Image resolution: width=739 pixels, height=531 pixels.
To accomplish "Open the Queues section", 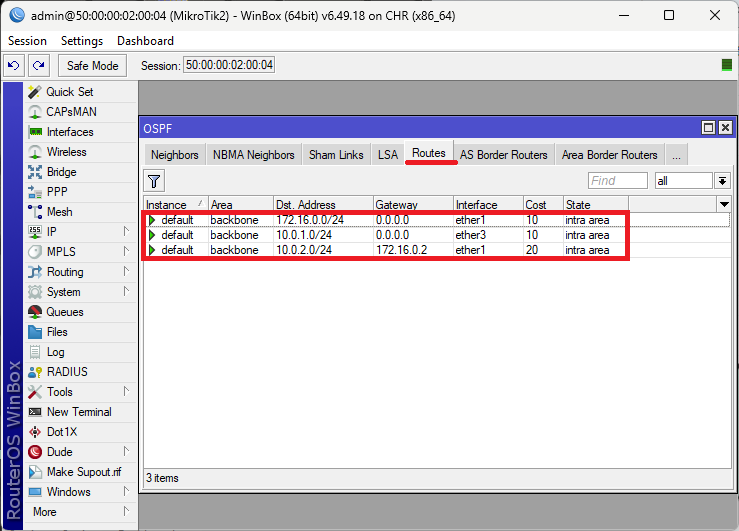I will point(66,312).
